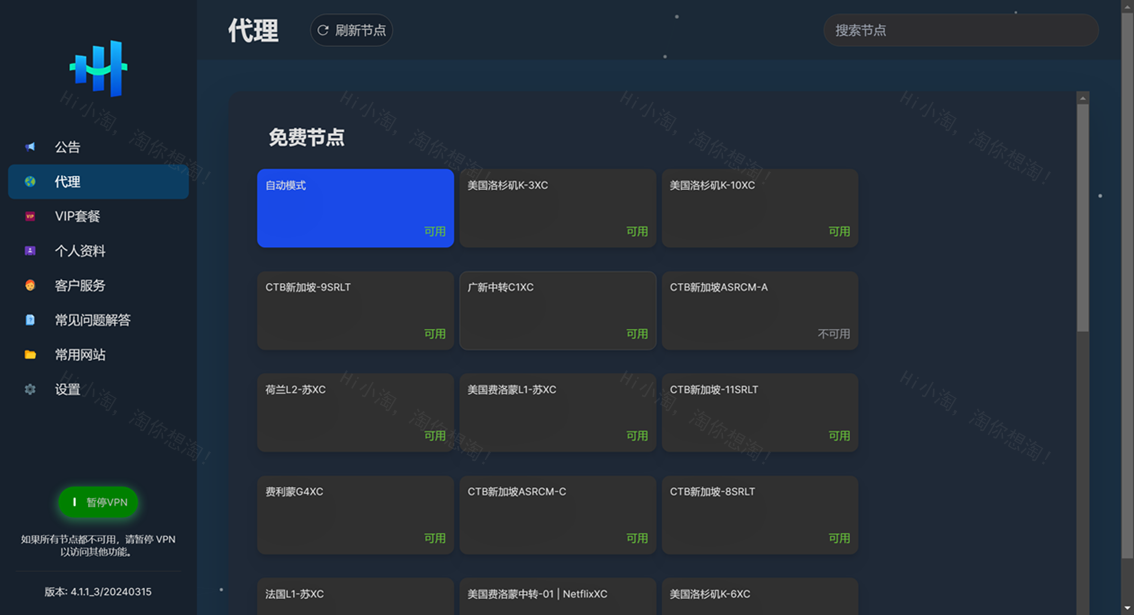
Task: Toggle the 暂停VPN button
Action: (98, 502)
